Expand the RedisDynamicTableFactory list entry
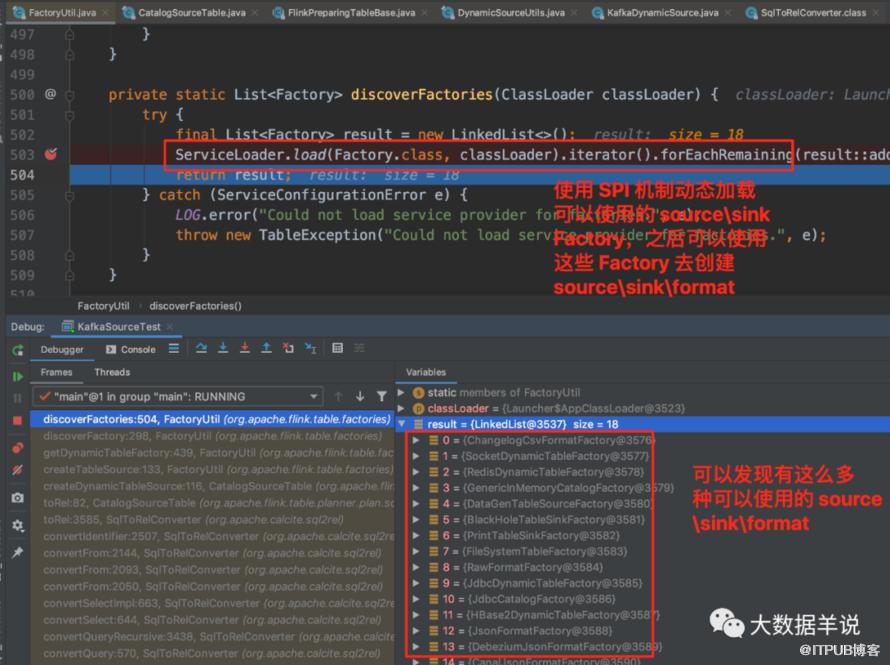890x665 pixels. pyautogui.click(x=416, y=472)
